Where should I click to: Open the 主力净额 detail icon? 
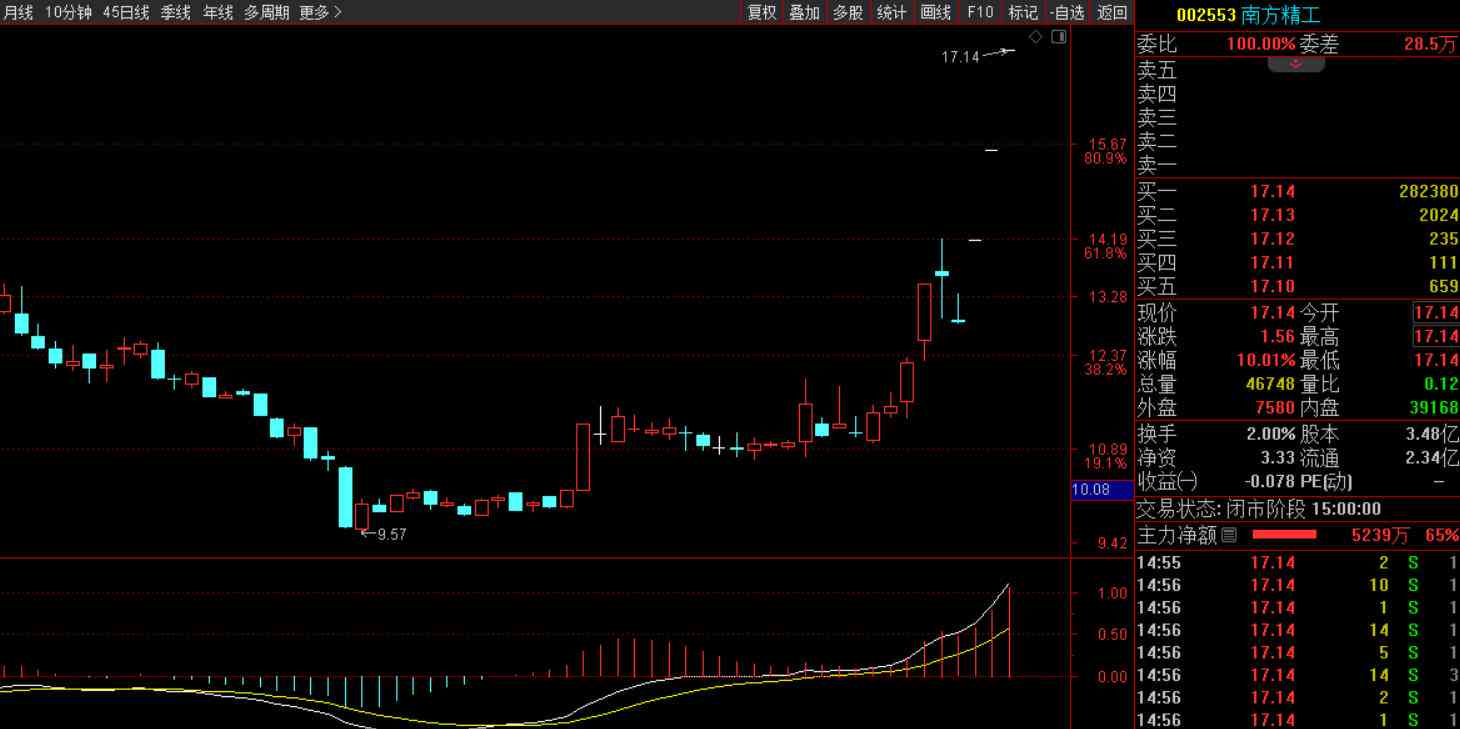(1229, 535)
